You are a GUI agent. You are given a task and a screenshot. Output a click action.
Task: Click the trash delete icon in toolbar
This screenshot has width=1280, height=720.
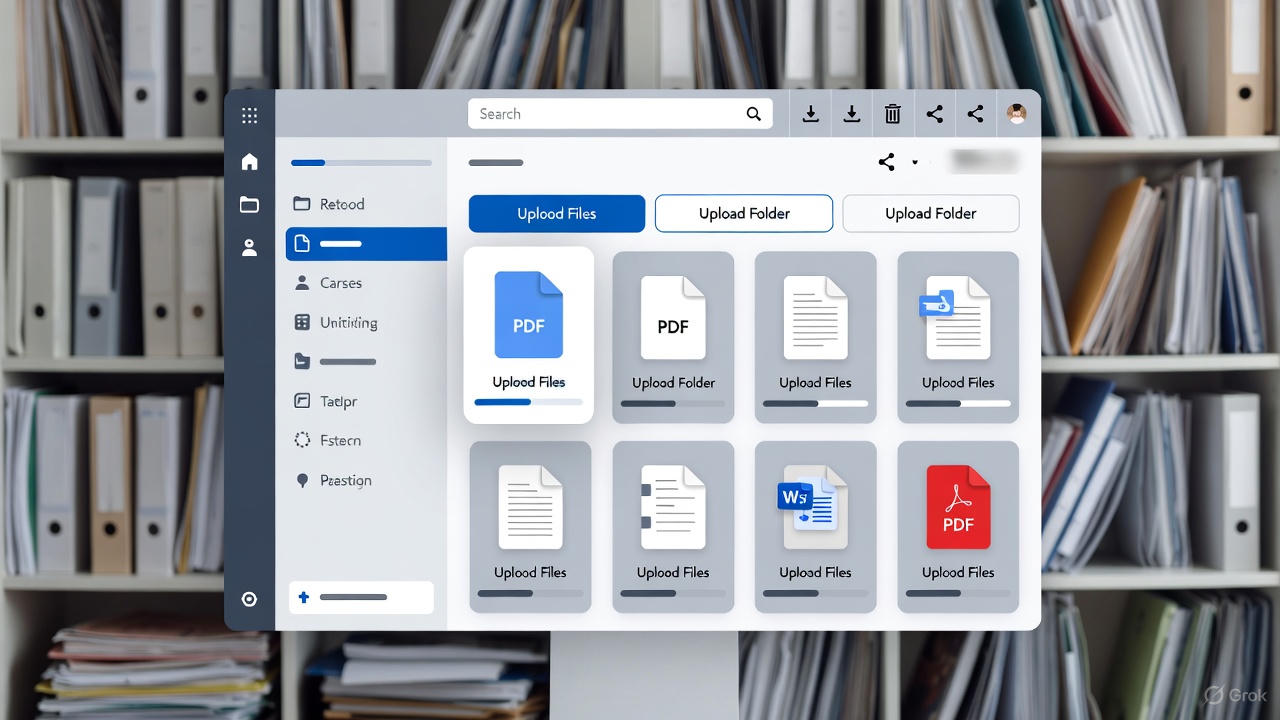coord(893,114)
